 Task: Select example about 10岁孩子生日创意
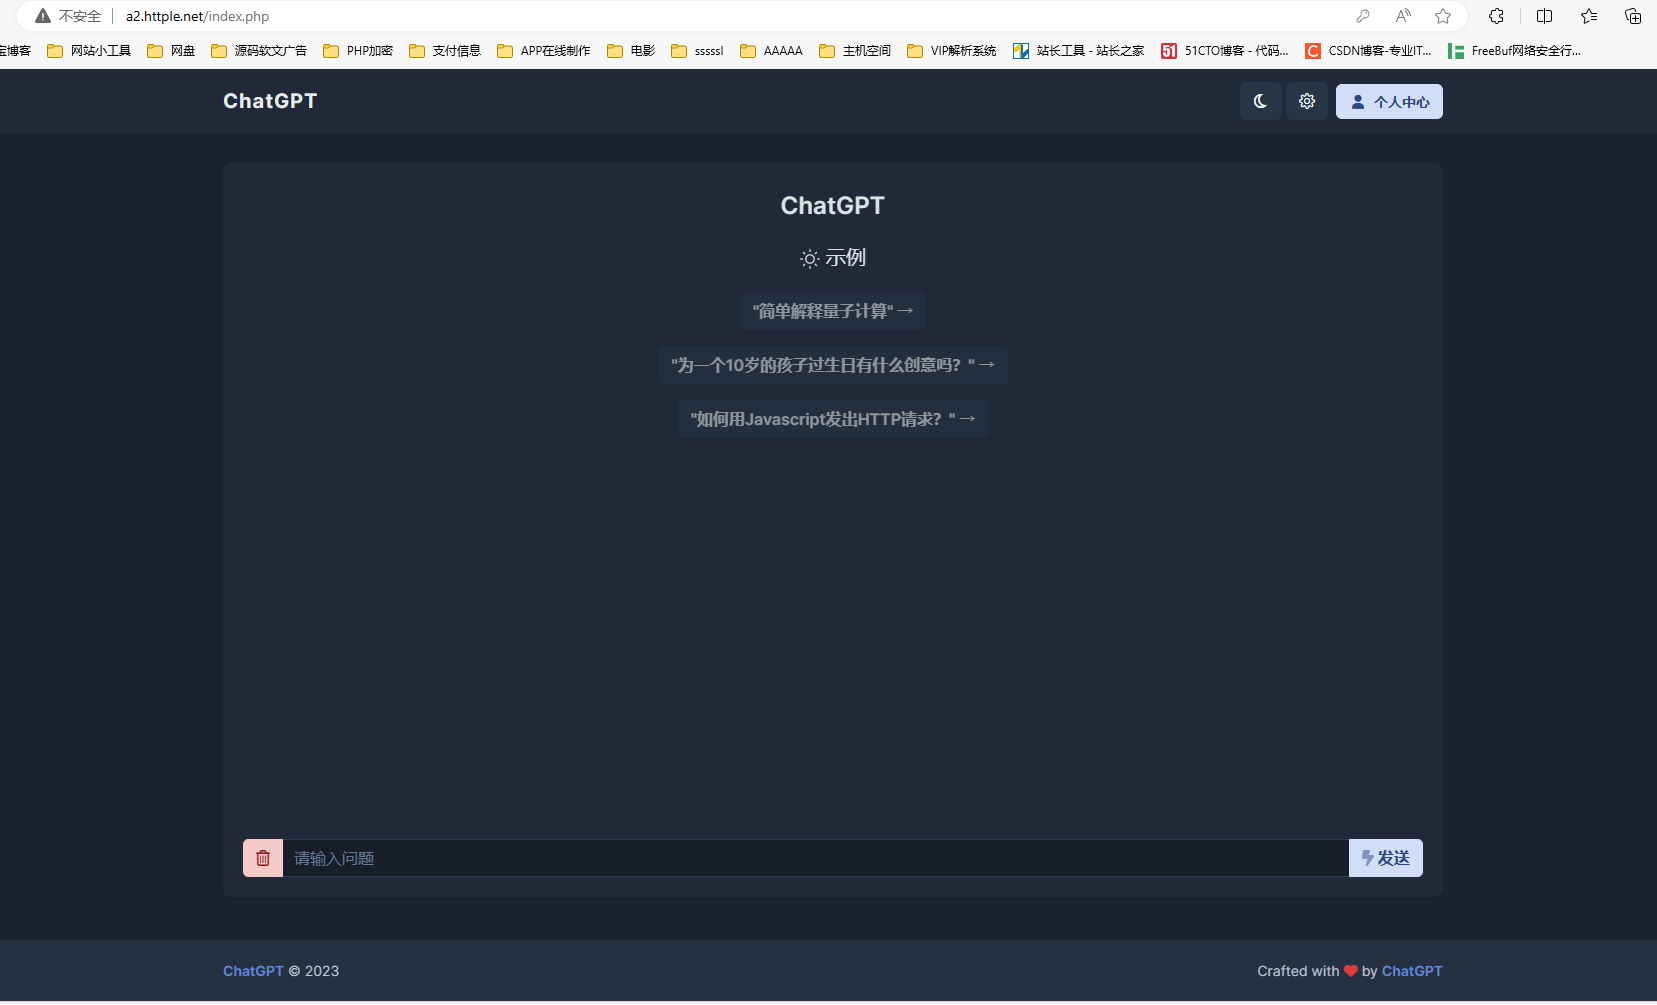pyautogui.click(x=833, y=365)
